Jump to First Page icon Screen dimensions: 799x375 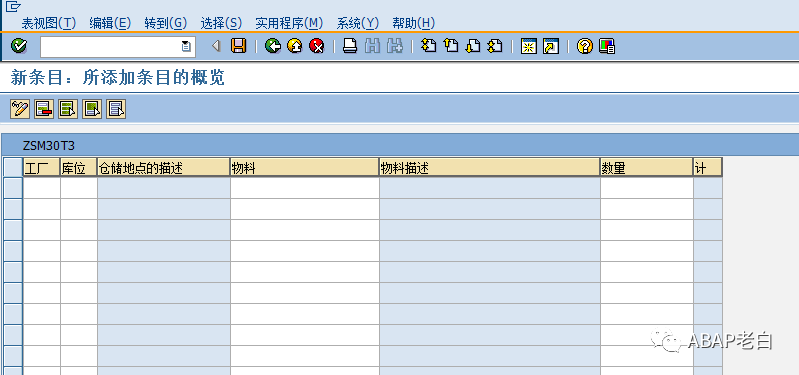[429, 46]
